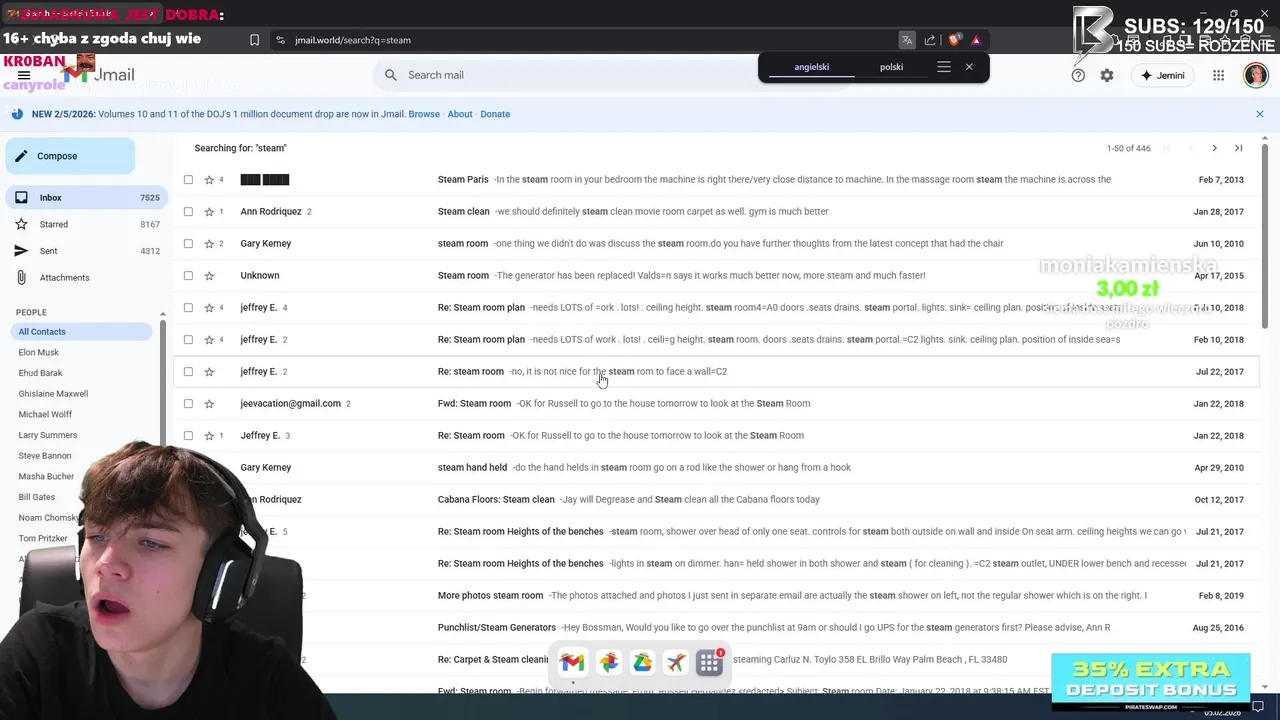Star the Unknown sender Steam room email
Image resolution: width=1280 pixels, height=720 pixels.
click(209, 276)
